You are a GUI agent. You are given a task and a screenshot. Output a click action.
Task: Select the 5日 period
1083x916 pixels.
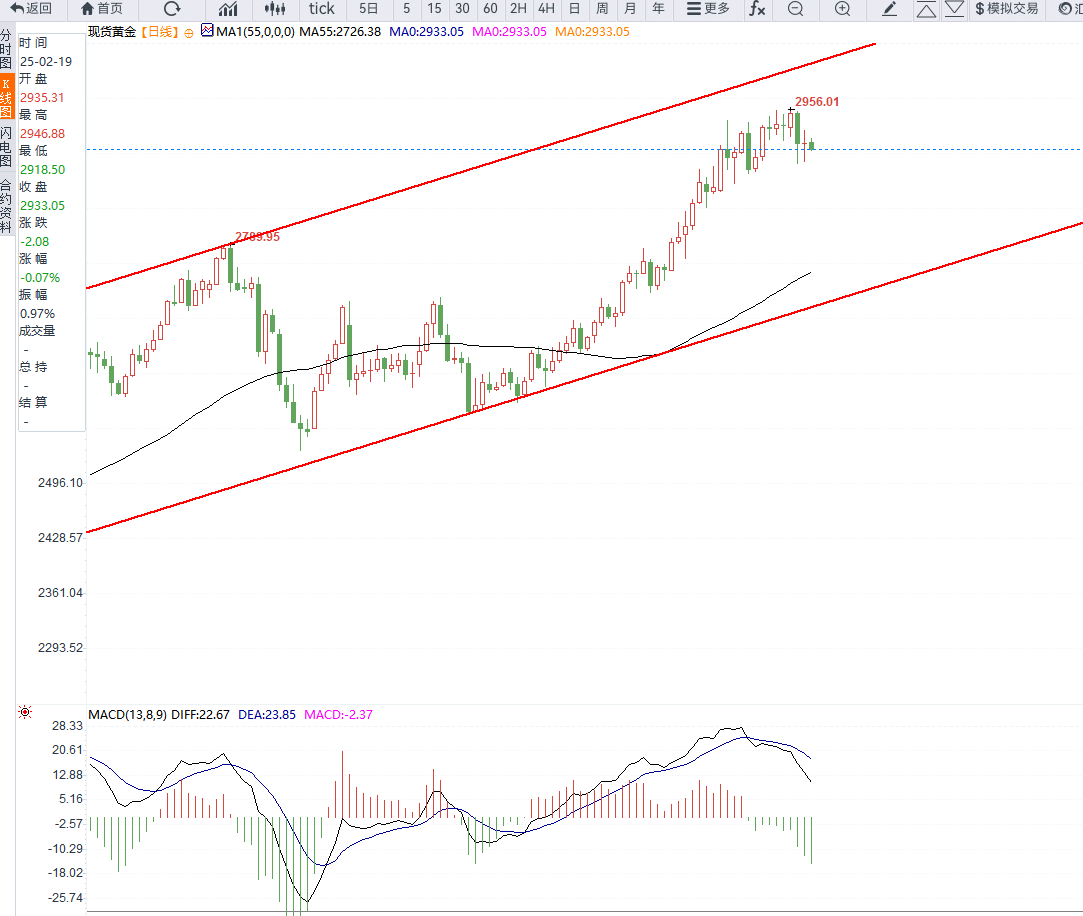click(x=369, y=9)
